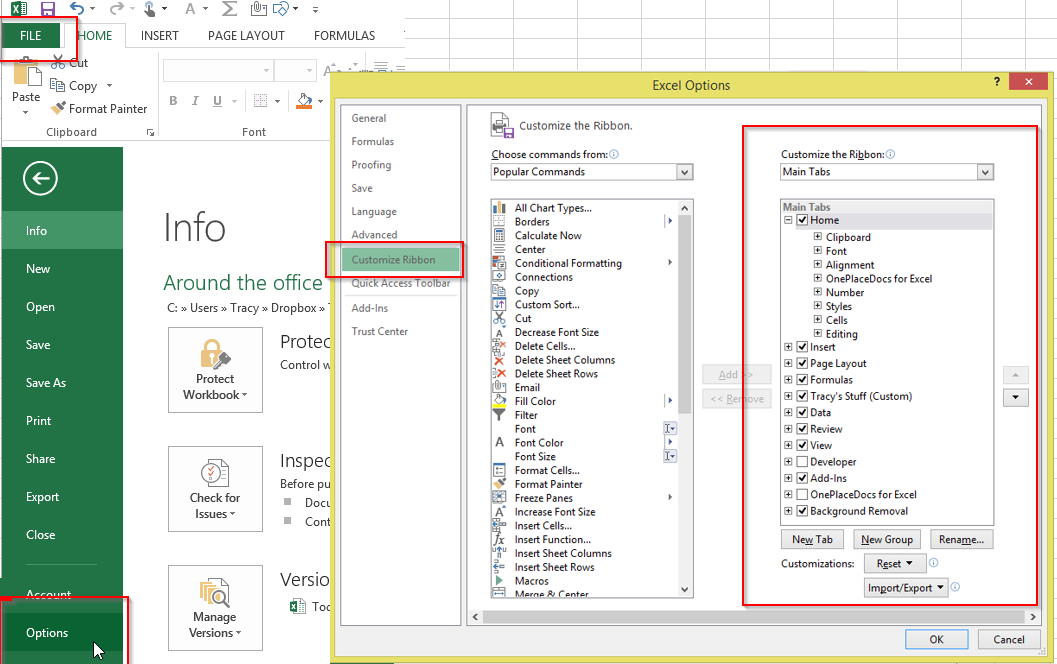1057x664 pixels.
Task: Collapse the Home tree node
Action: click(787, 220)
